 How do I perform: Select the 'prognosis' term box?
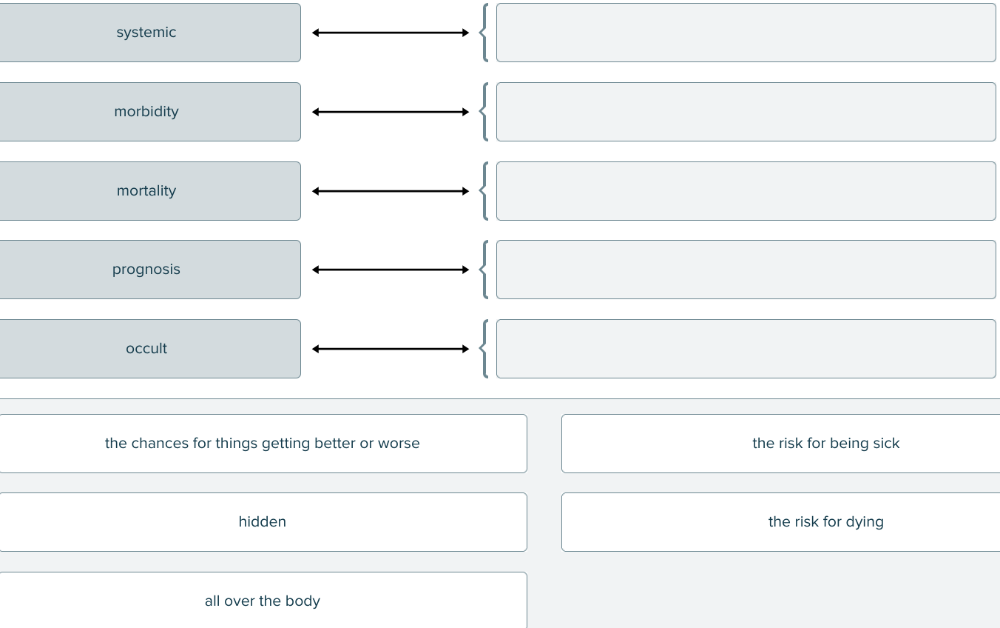pyautogui.click(x=148, y=270)
